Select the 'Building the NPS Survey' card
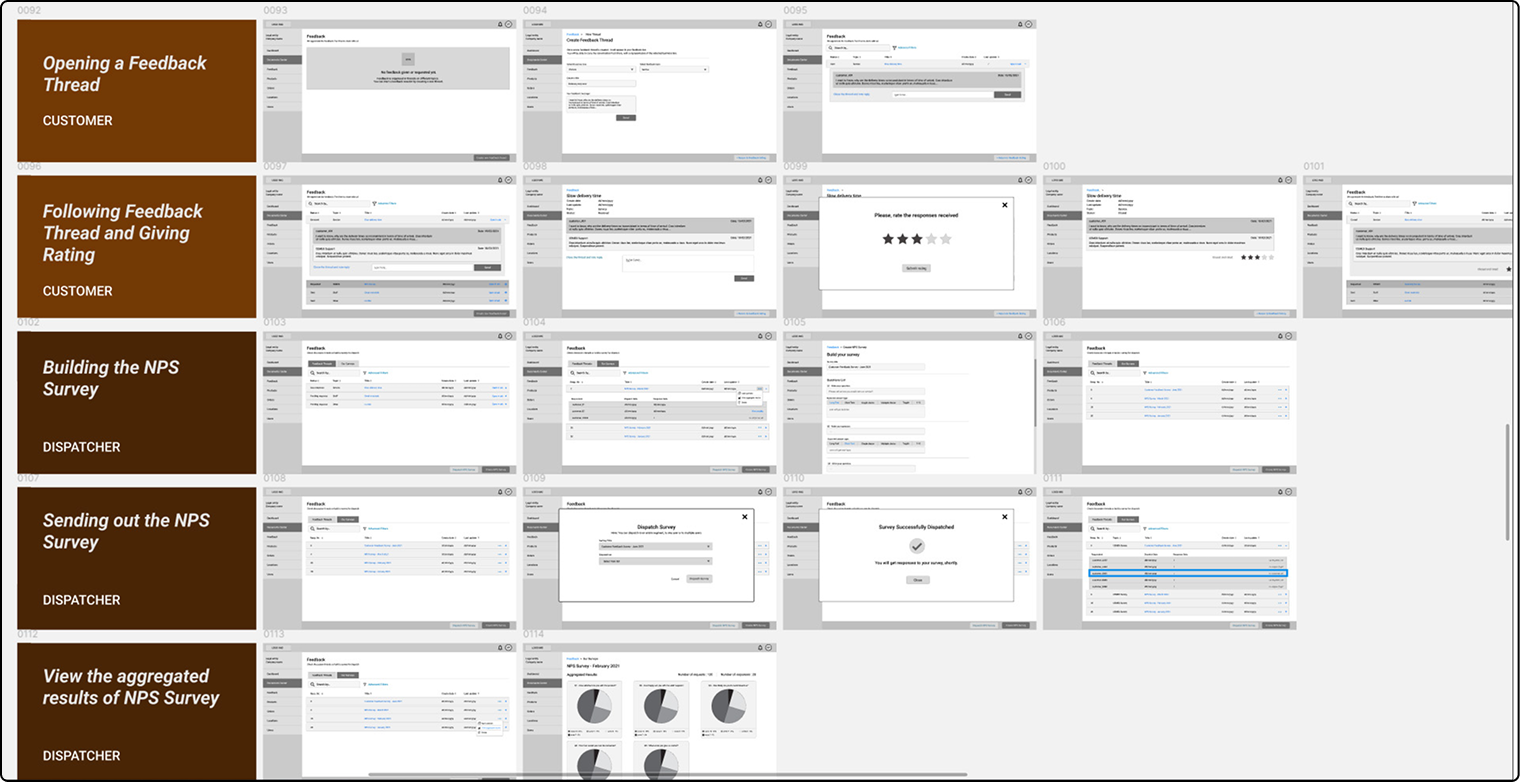This screenshot has width=1520, height=782. click(137, 403)
